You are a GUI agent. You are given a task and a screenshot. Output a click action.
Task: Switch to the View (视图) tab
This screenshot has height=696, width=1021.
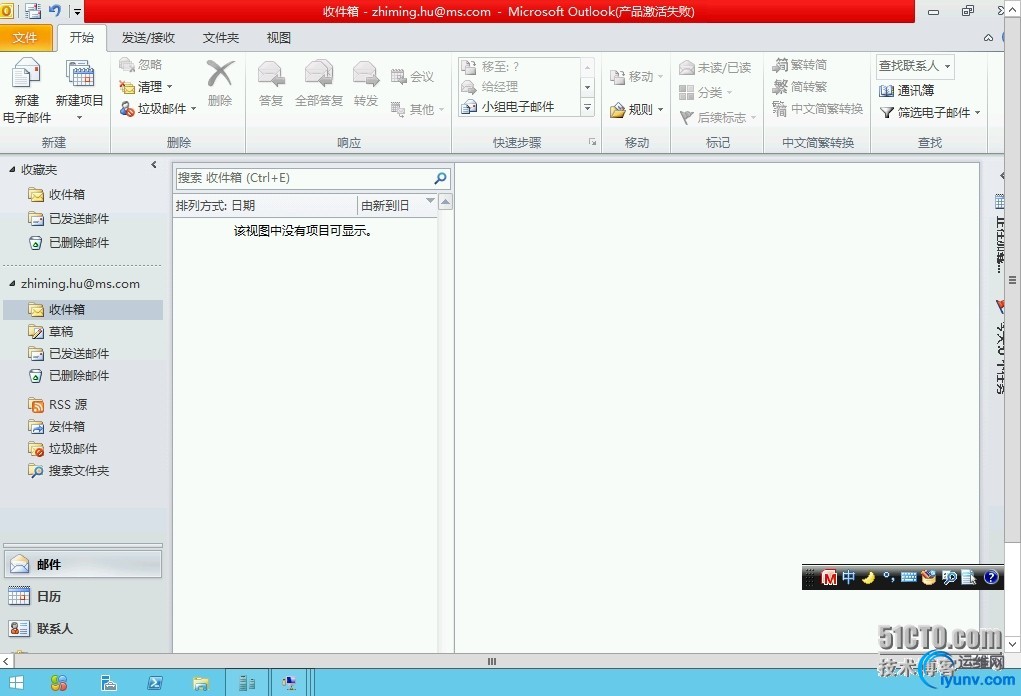[x=279, y=38]
